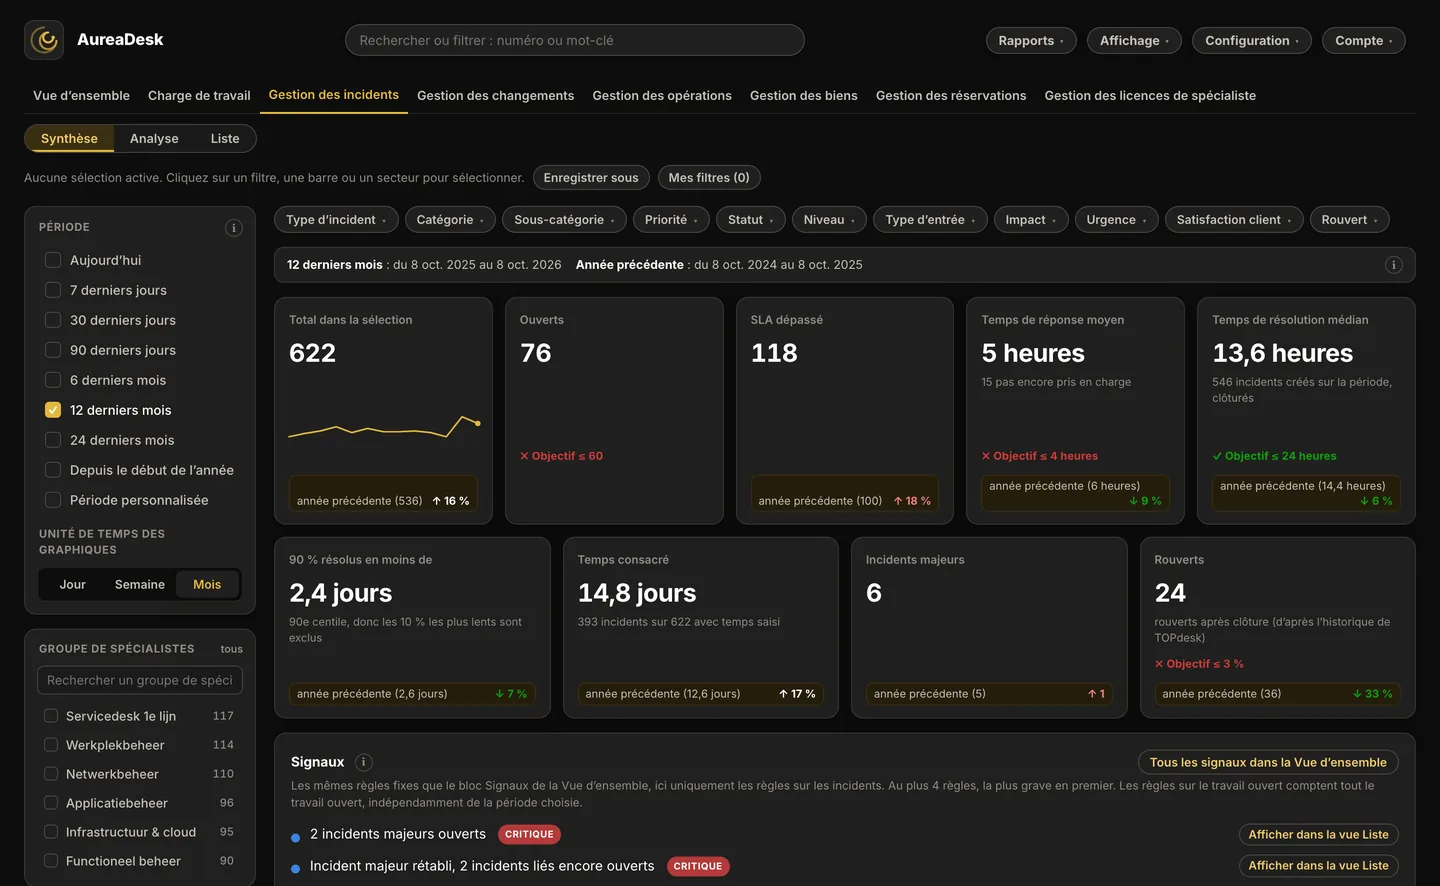Click the 'tous' link for specialist groups
The width and height of the screenshot is (1440, 886).
[232, 649]
